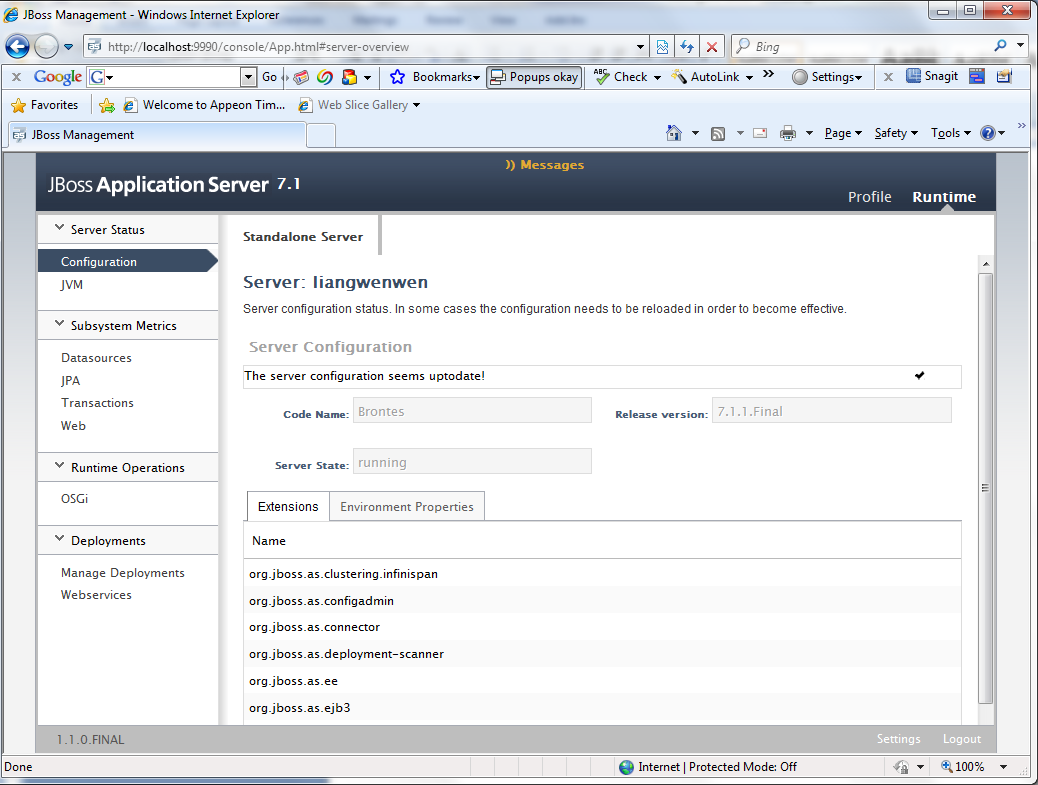This screenshot has height=785, width=1038.
Task: Click the green swirl Google toolbar icon
Action: 324,77
